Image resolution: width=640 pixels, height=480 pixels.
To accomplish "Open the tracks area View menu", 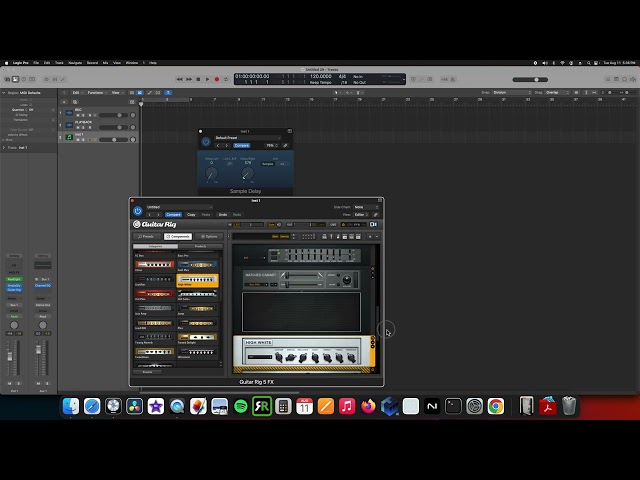I will (116, 93).
